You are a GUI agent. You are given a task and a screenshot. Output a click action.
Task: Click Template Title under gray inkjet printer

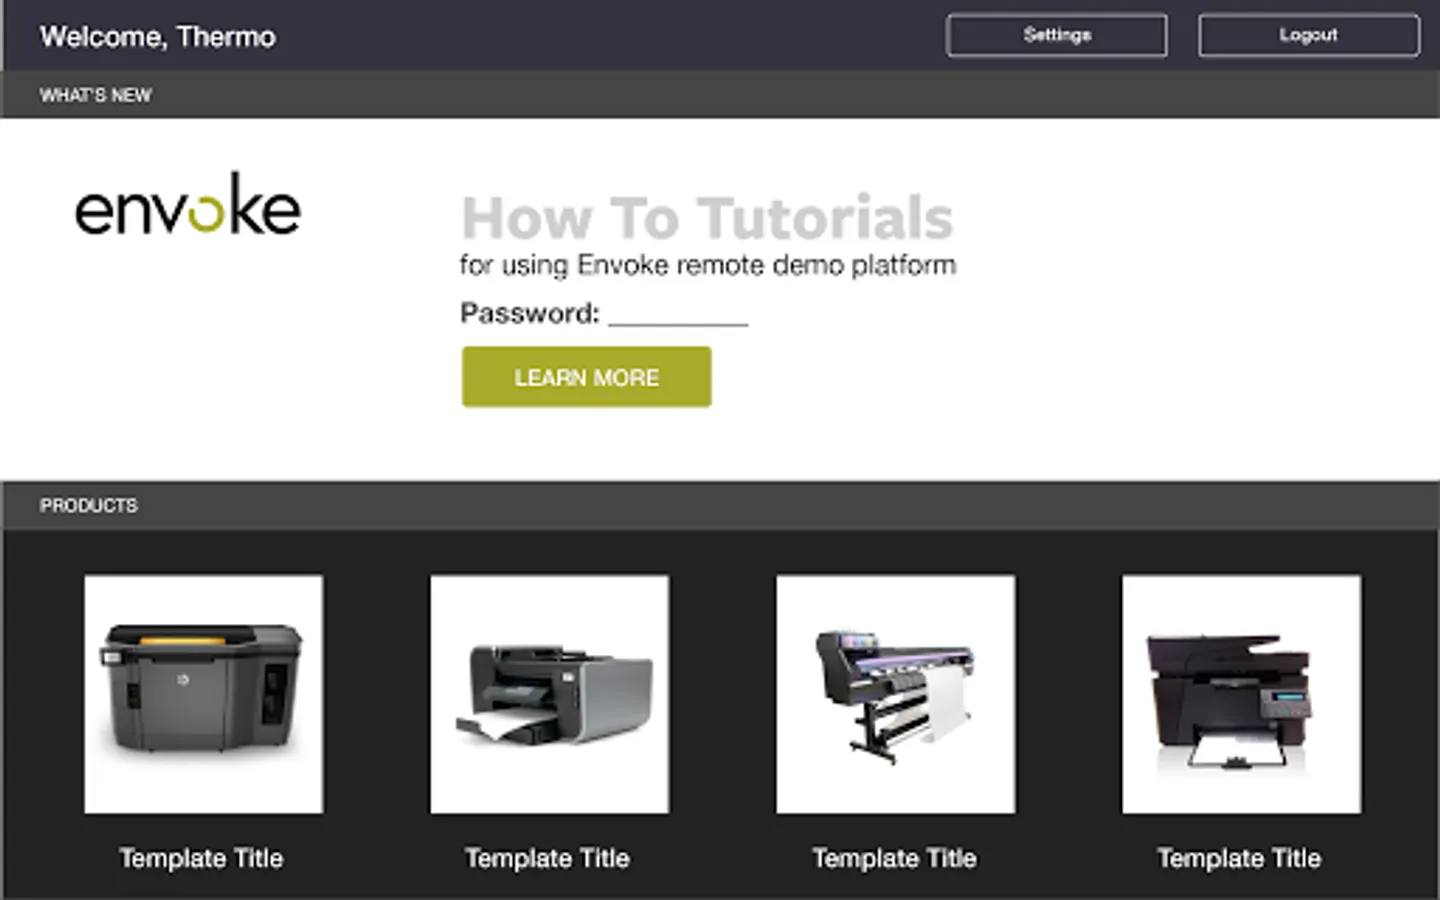click(x=548, y=858)
